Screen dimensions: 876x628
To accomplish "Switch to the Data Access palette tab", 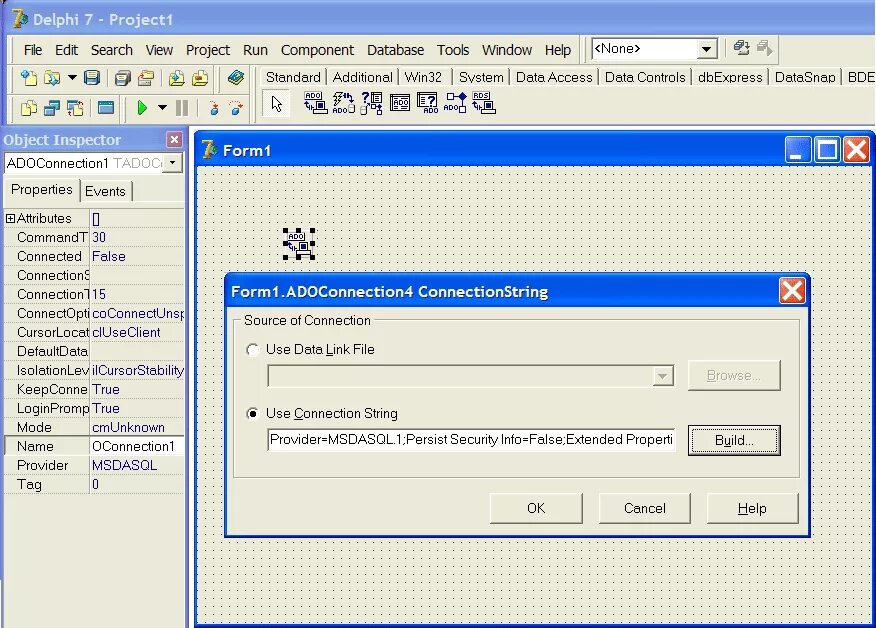I will pos(554,77).
